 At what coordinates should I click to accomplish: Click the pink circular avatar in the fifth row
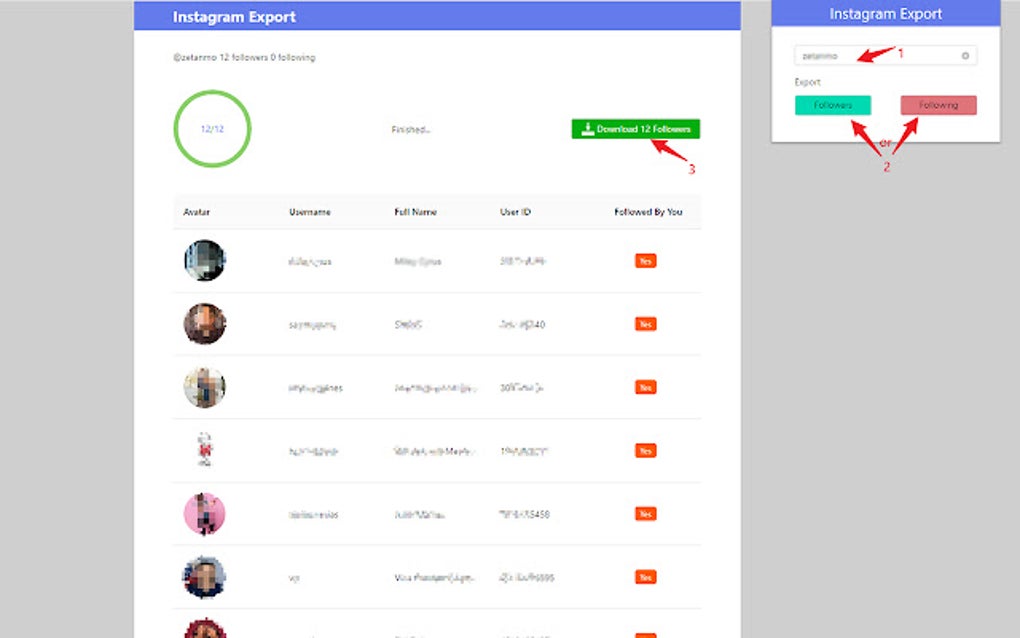click(204, 513)
